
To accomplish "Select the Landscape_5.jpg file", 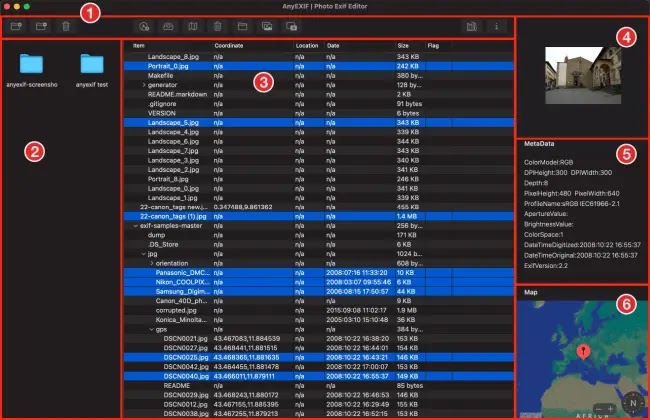I will pyautogui.click(x=318, y=123).
